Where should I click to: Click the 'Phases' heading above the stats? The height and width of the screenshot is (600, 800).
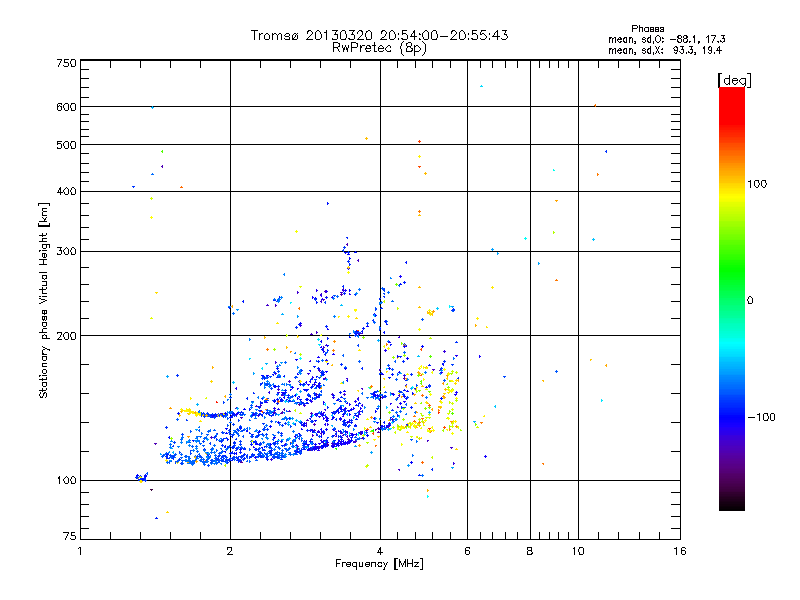647,29
